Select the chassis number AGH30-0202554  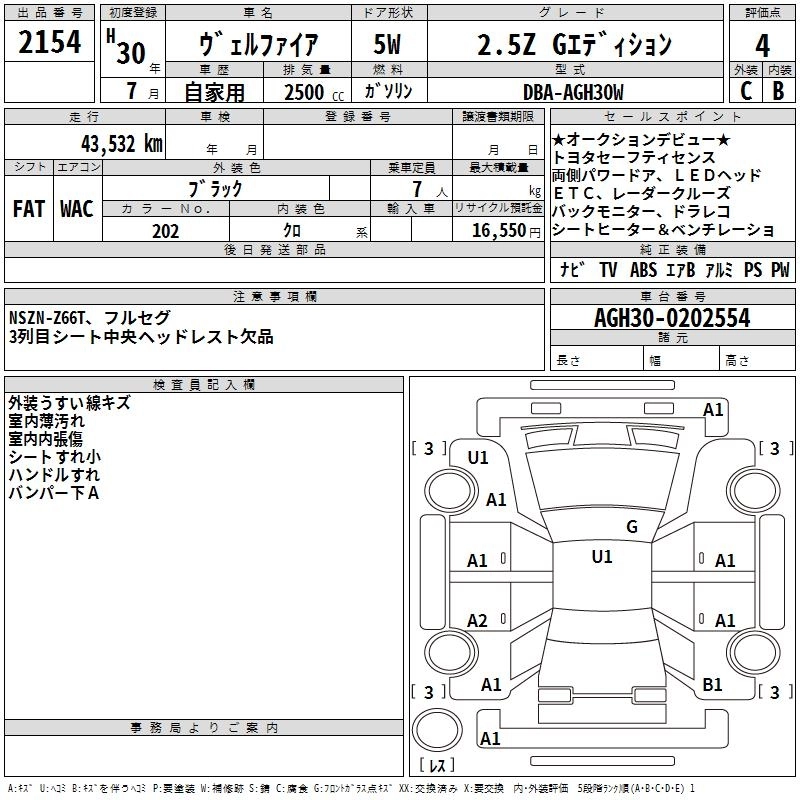pos(671,319)
